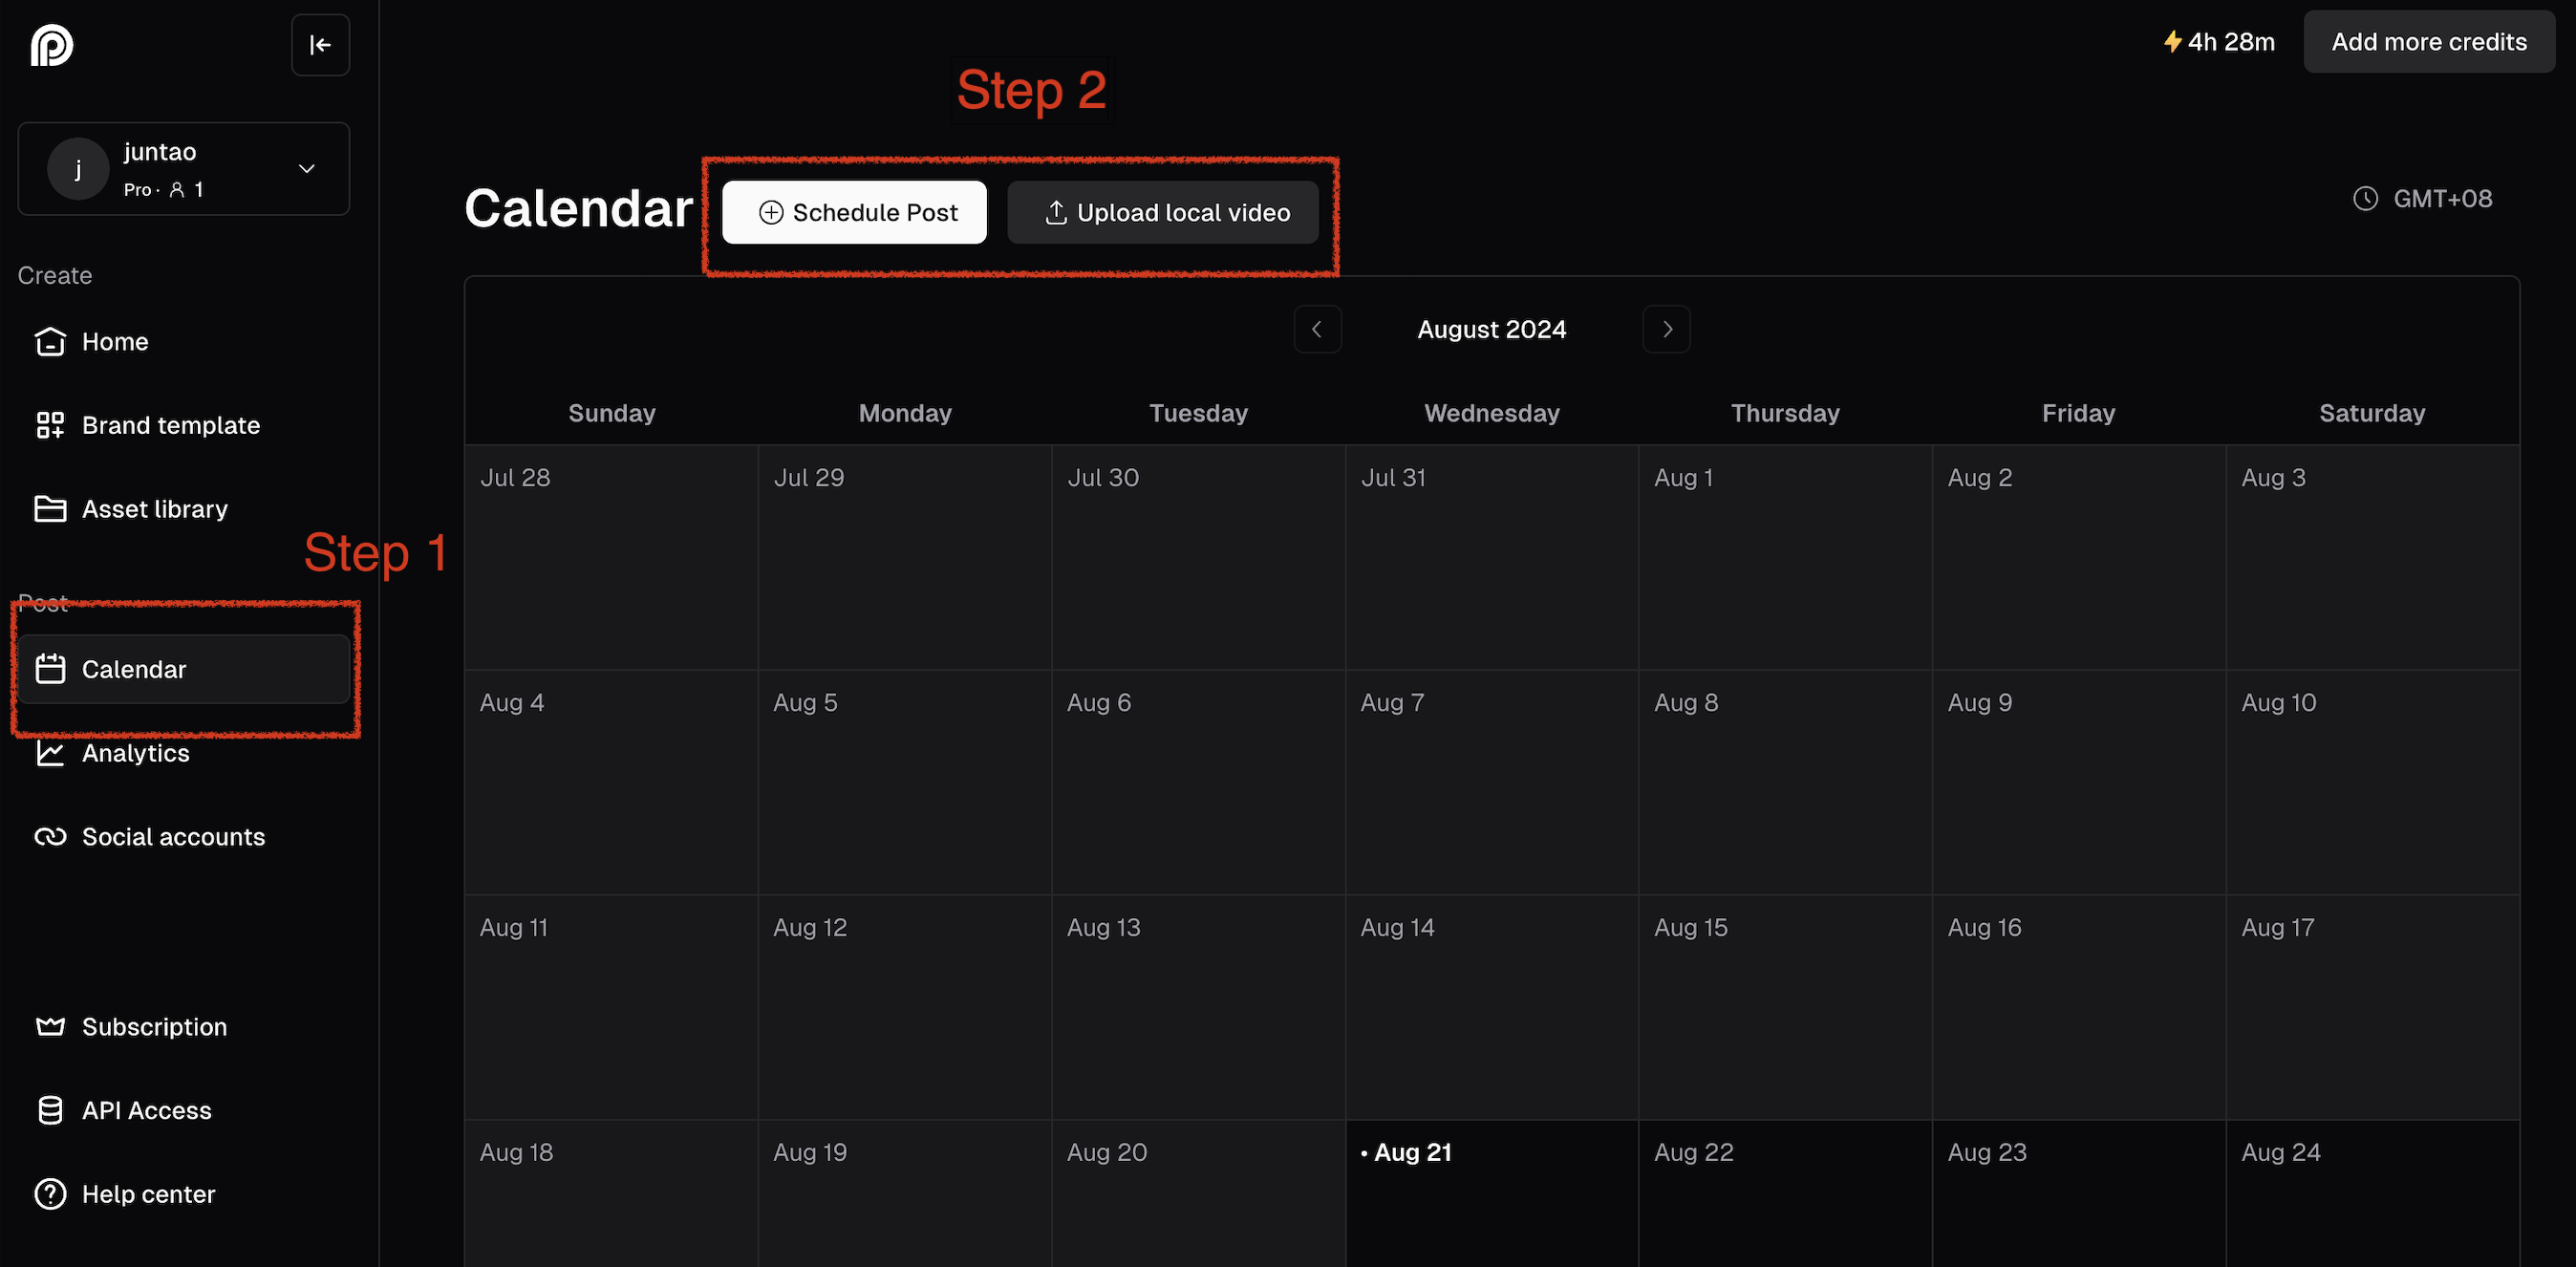
Task: Select the Jul 28 calendar cell
Action: 612,557
